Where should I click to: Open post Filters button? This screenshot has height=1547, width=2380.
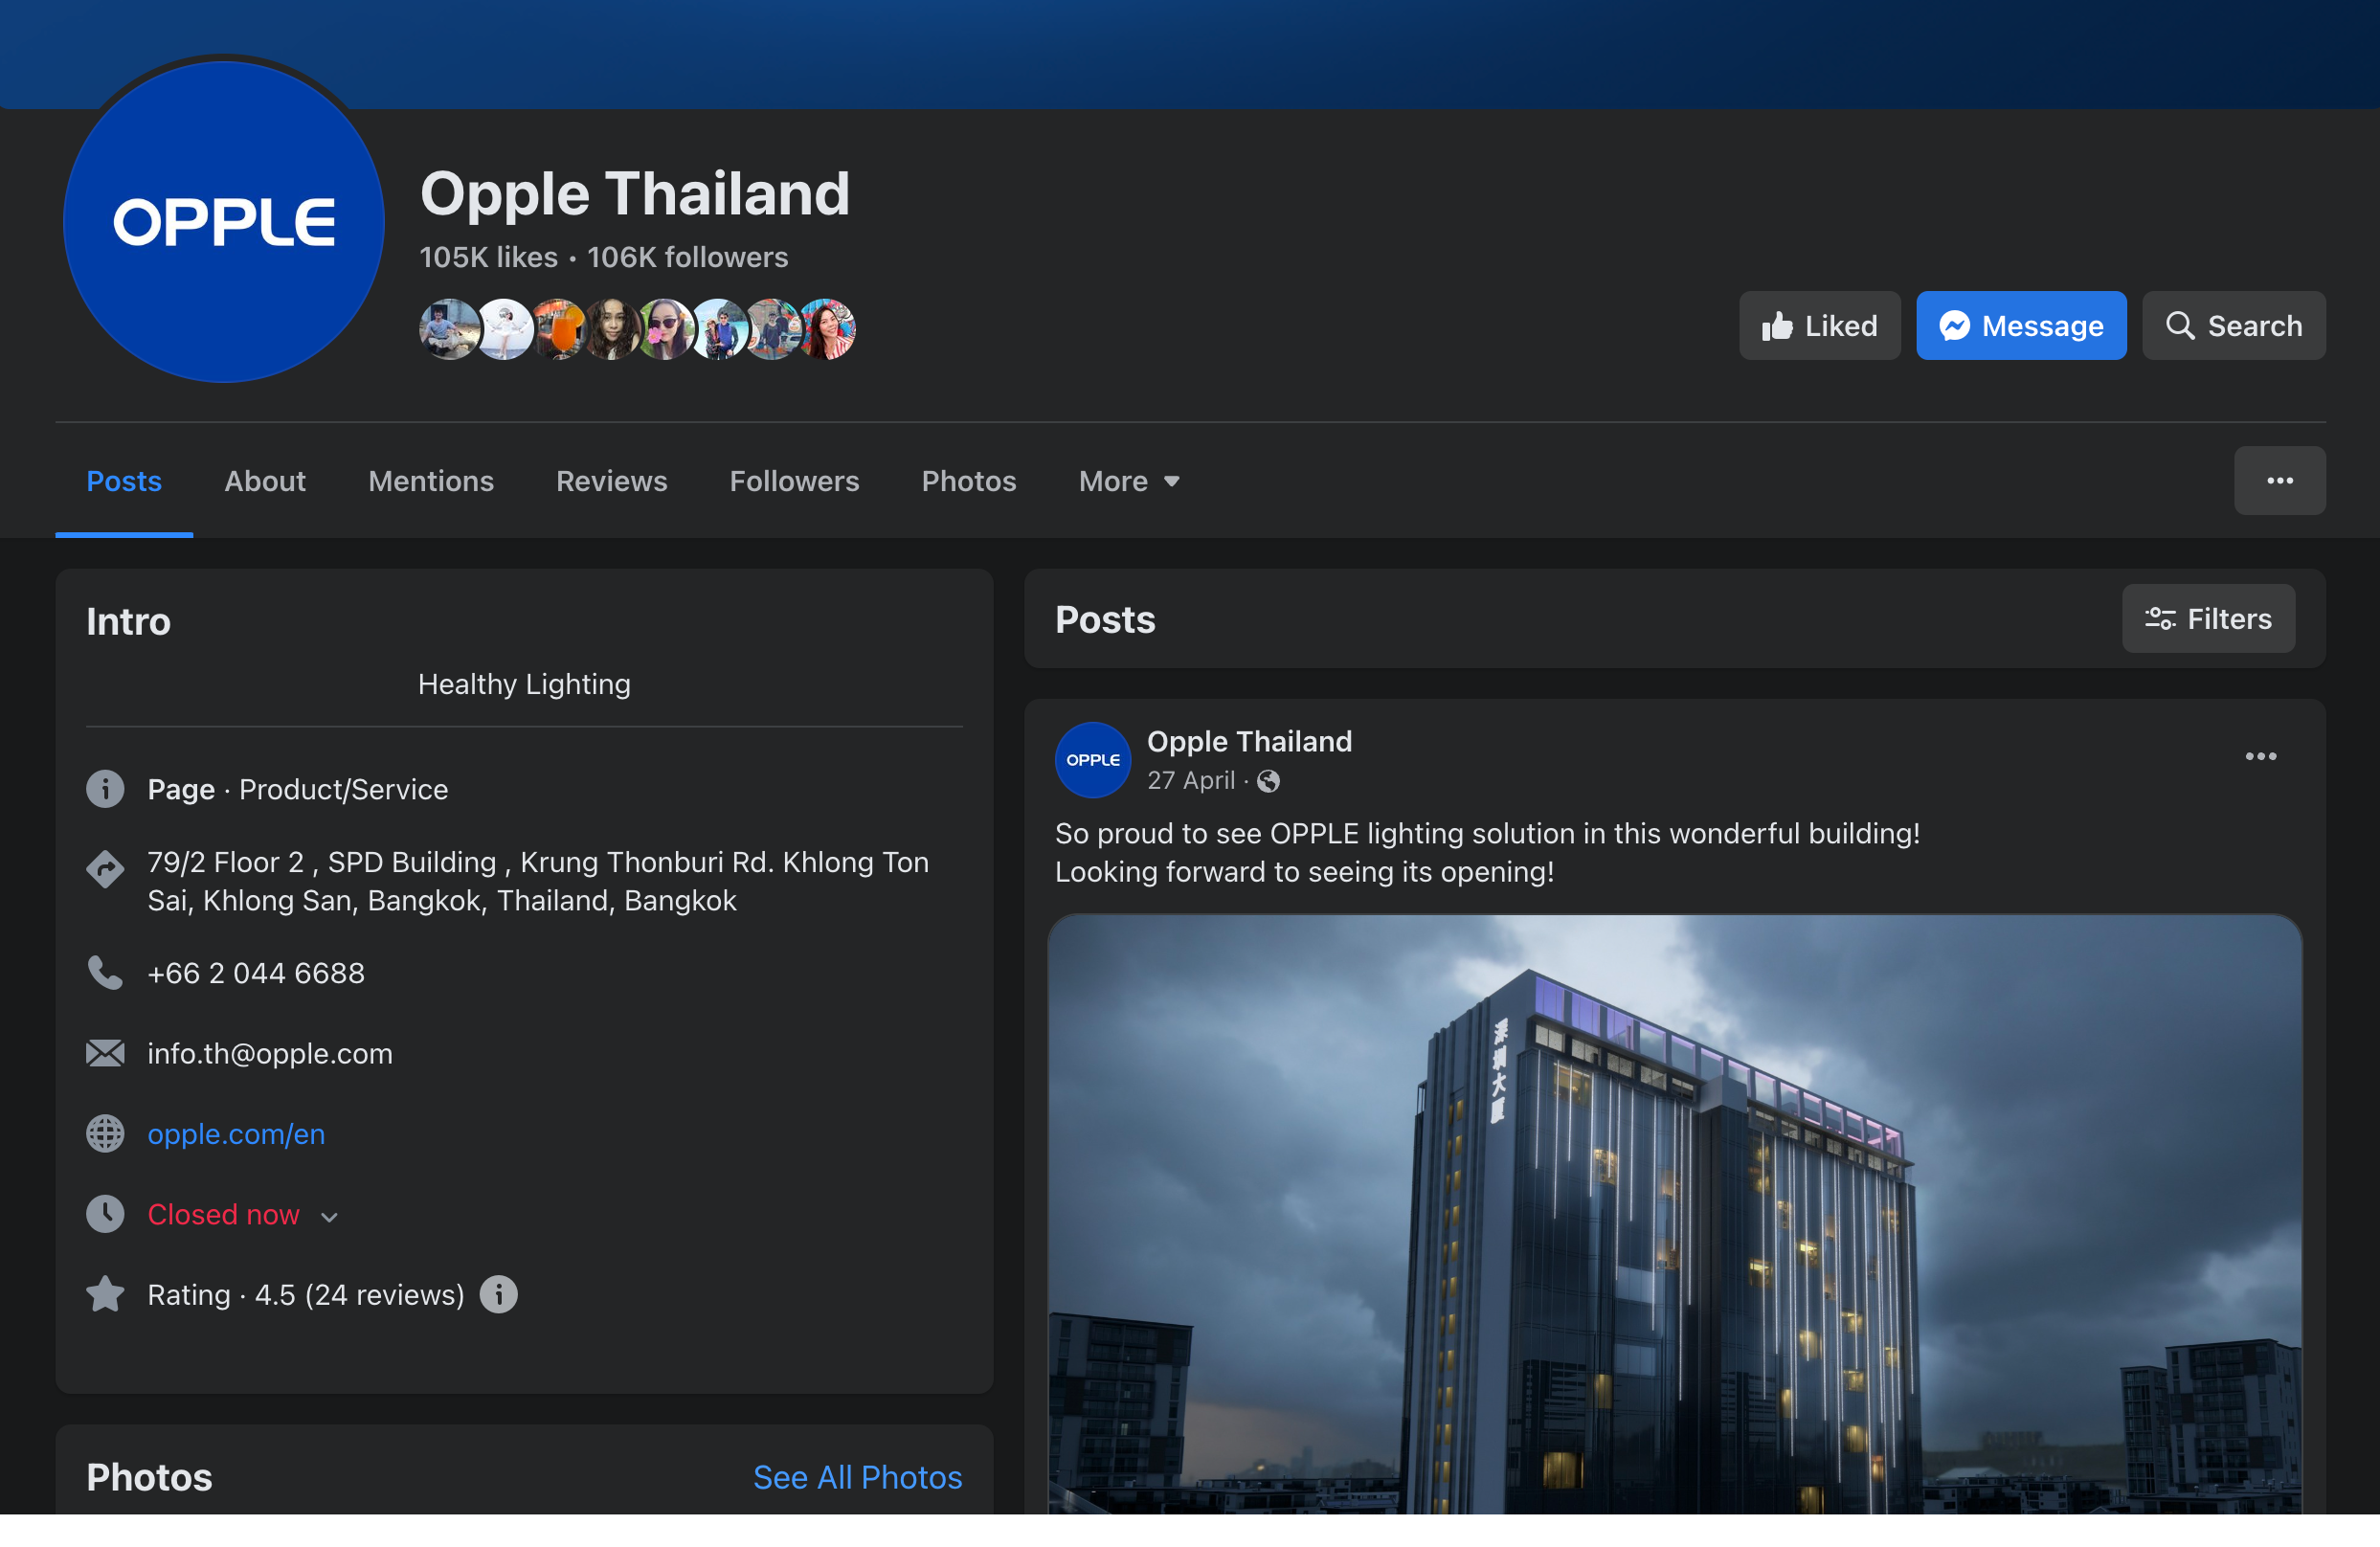coord(2207,619)
